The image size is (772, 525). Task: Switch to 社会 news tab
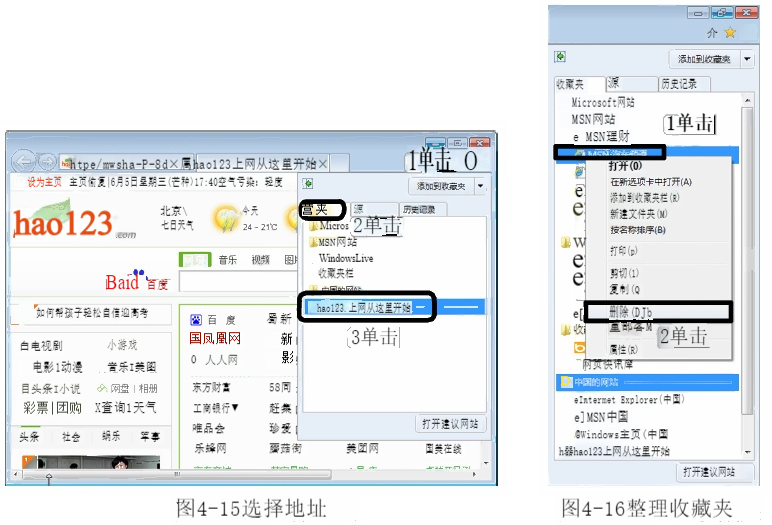[71, 436]
